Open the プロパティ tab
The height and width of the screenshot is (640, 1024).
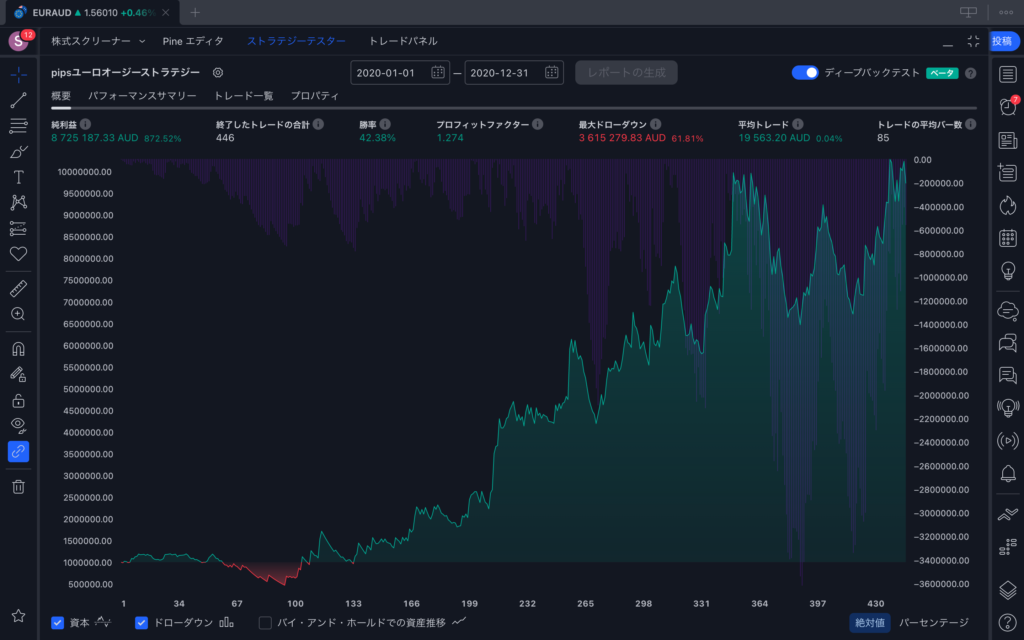click(315, 96)
